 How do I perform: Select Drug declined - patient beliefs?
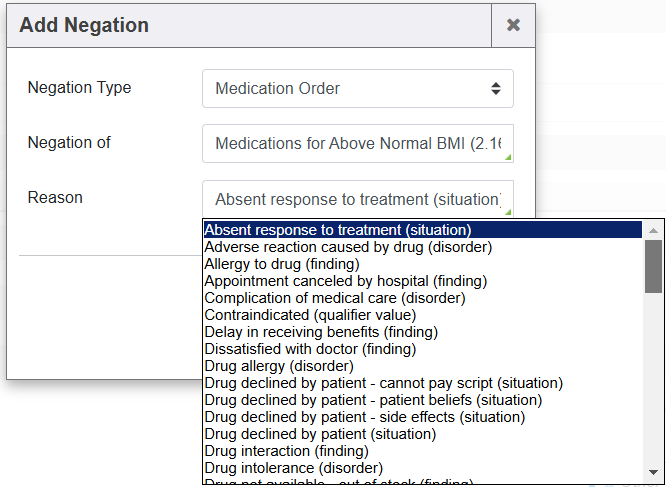pos(372,400)
